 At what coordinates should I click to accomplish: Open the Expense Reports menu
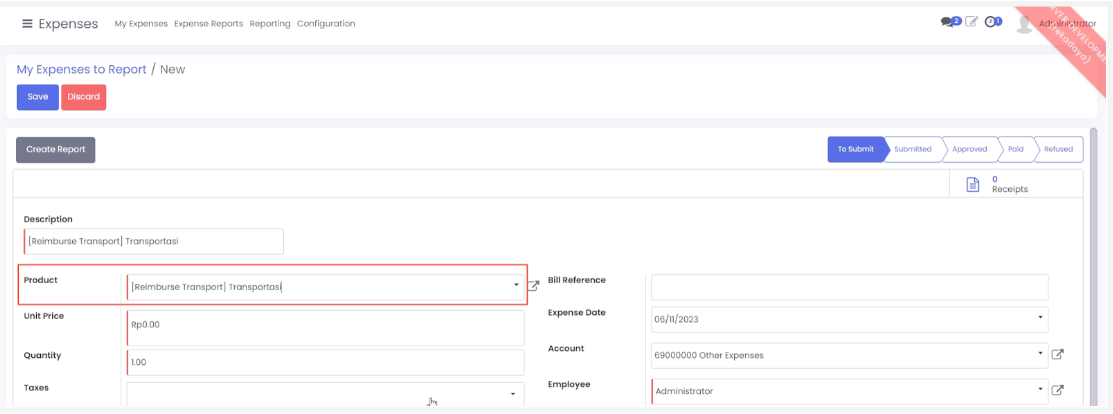(x=208, y=24)
